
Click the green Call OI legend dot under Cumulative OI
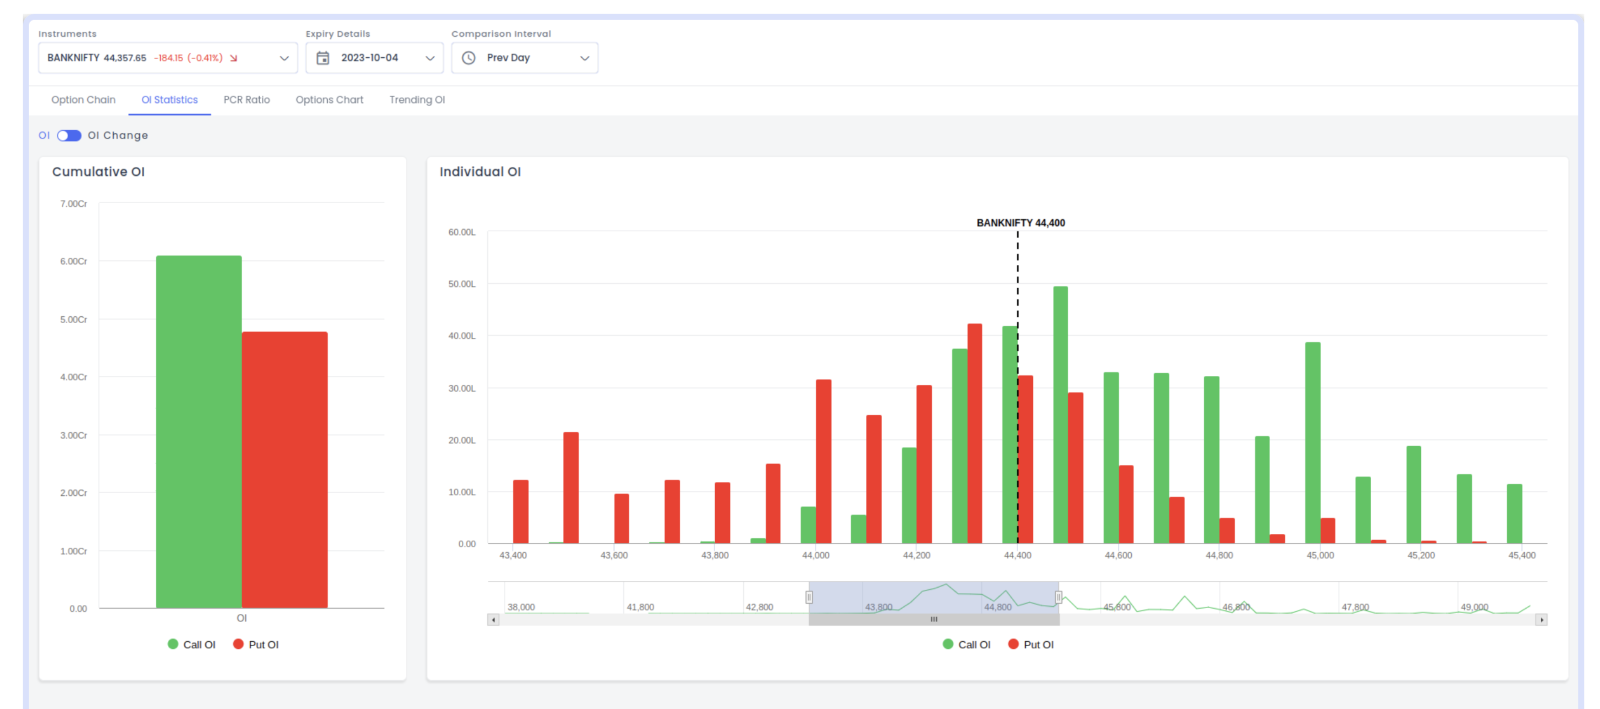click(173, 645)
